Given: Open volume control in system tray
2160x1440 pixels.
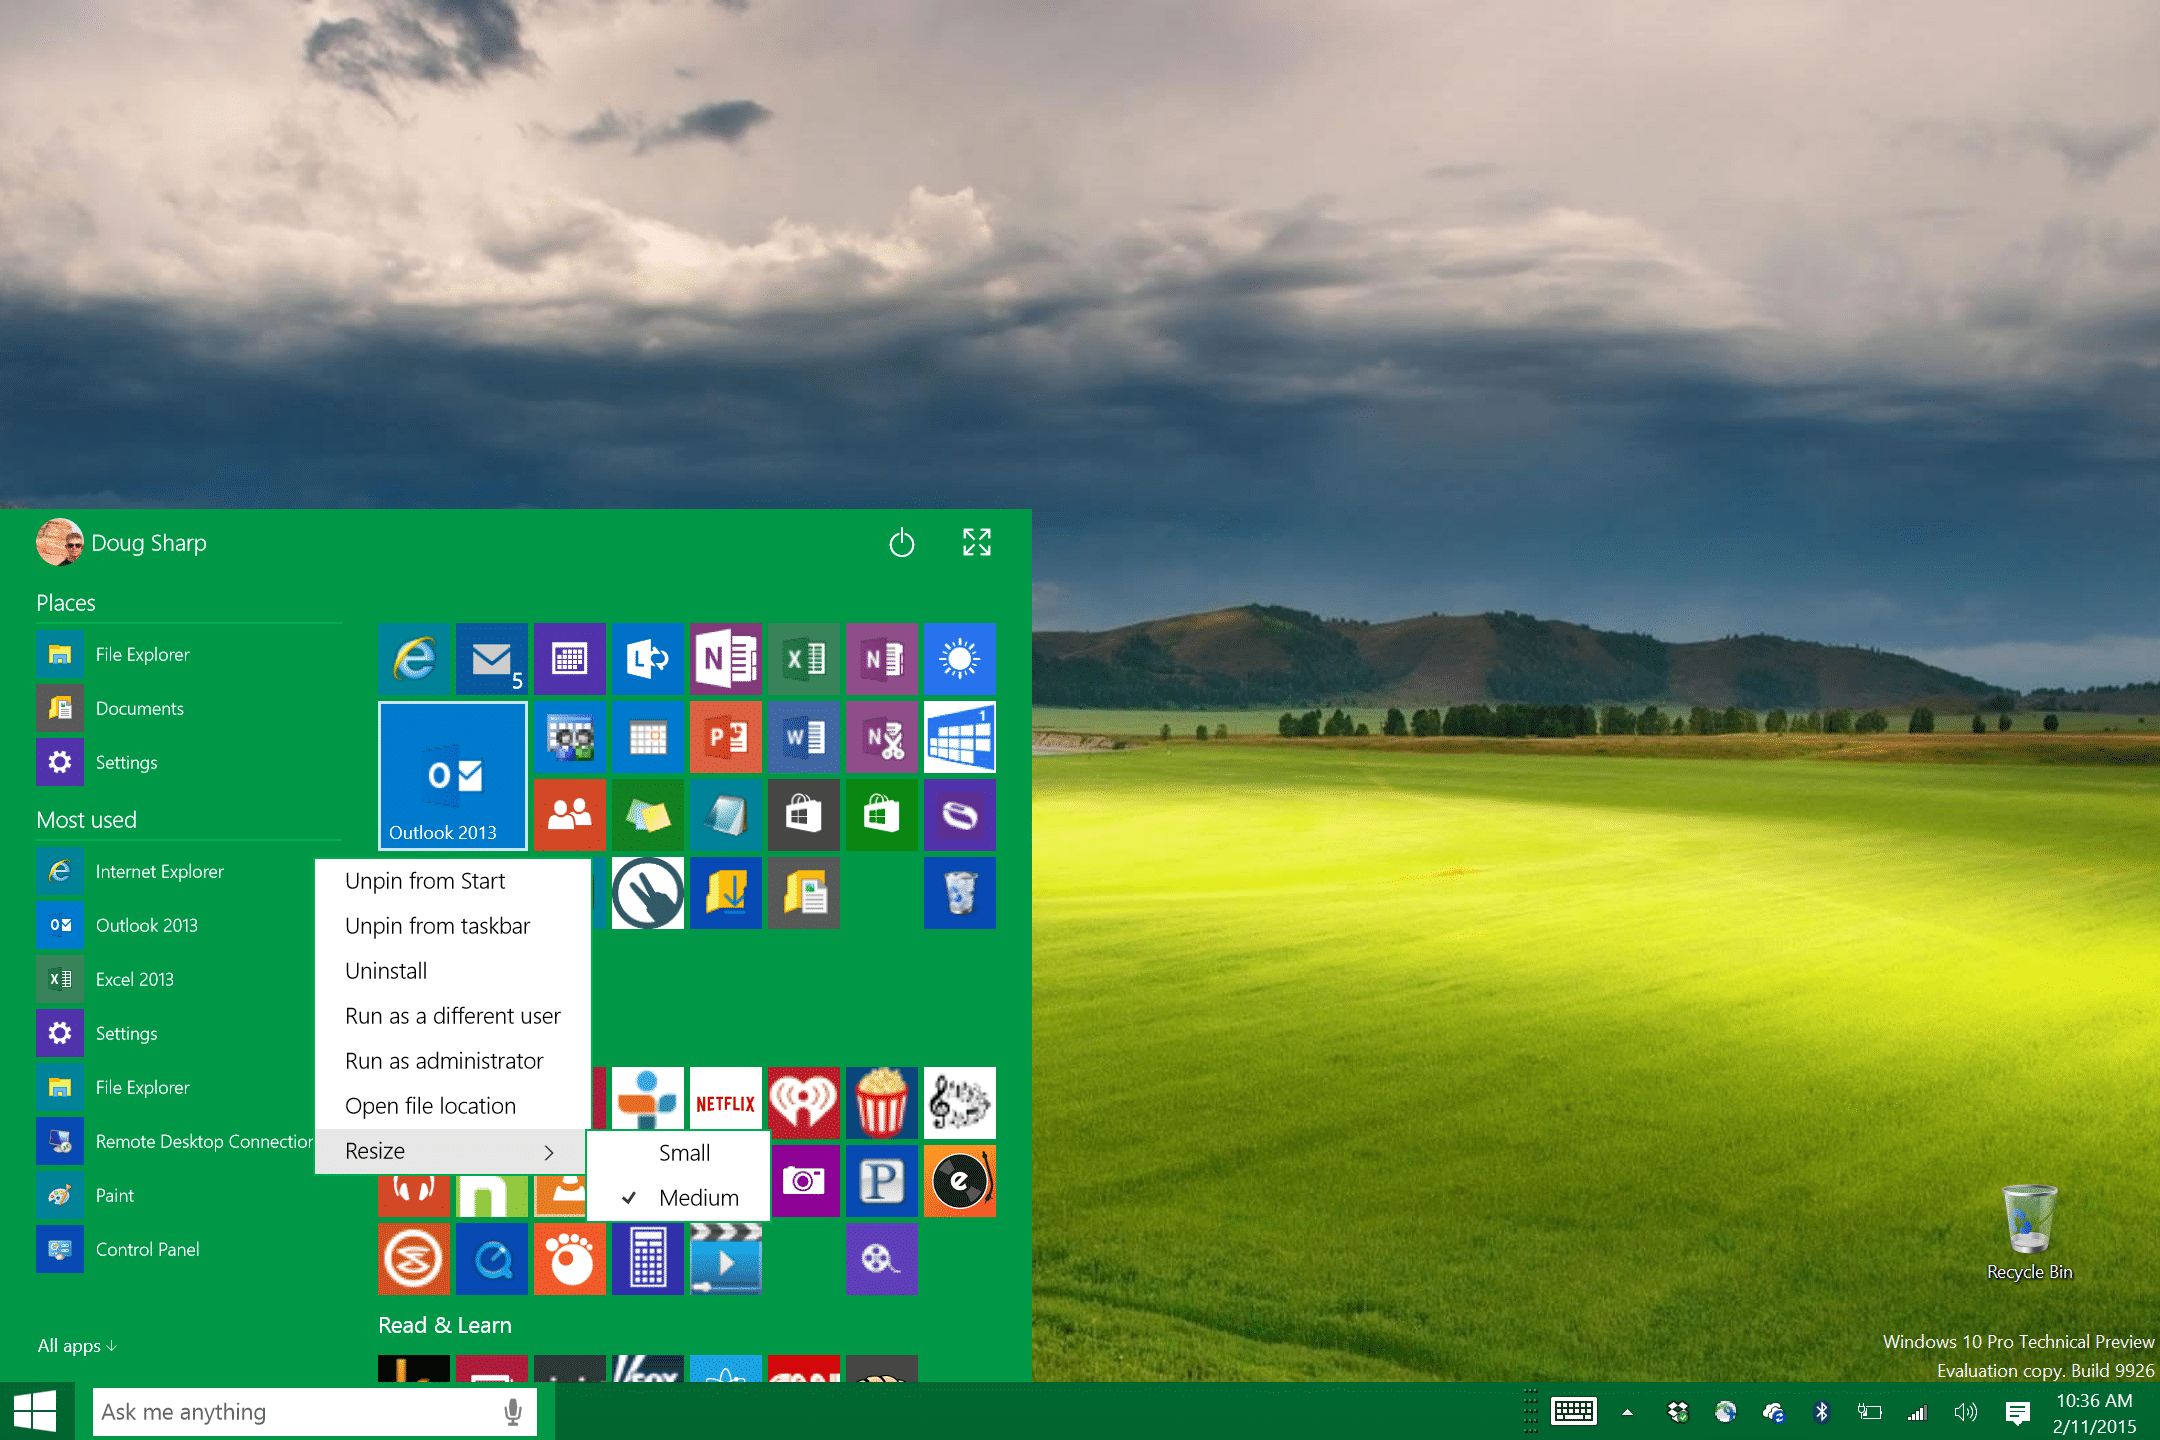Looking at the screenshot, I should point(1966,1412).
